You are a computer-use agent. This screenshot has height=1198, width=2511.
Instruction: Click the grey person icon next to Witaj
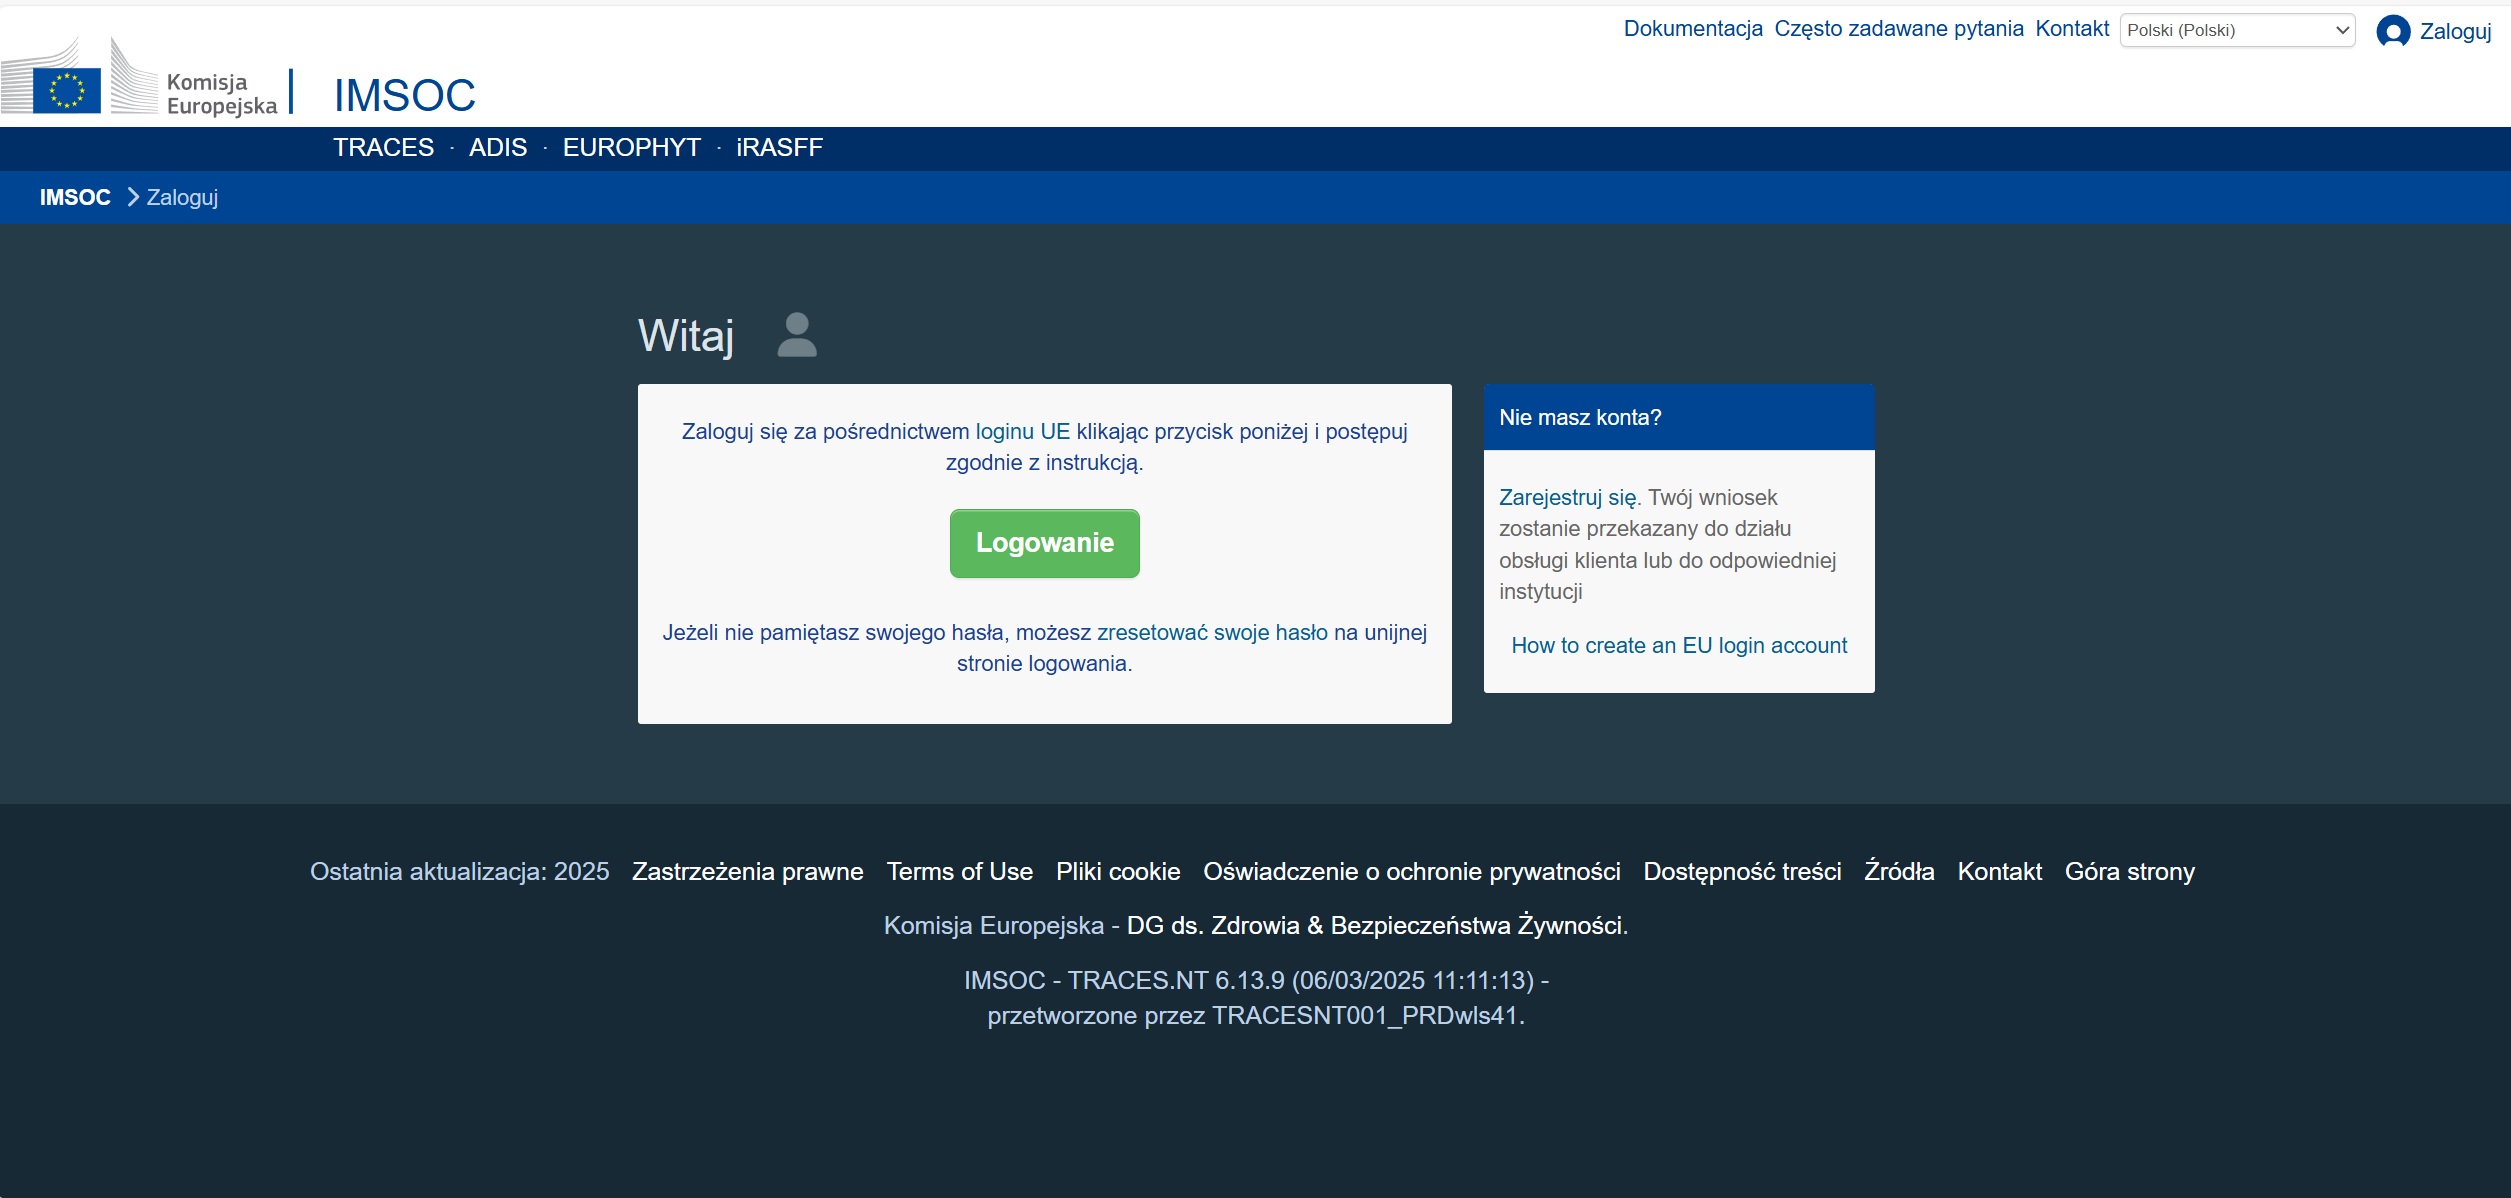[796, 335]
